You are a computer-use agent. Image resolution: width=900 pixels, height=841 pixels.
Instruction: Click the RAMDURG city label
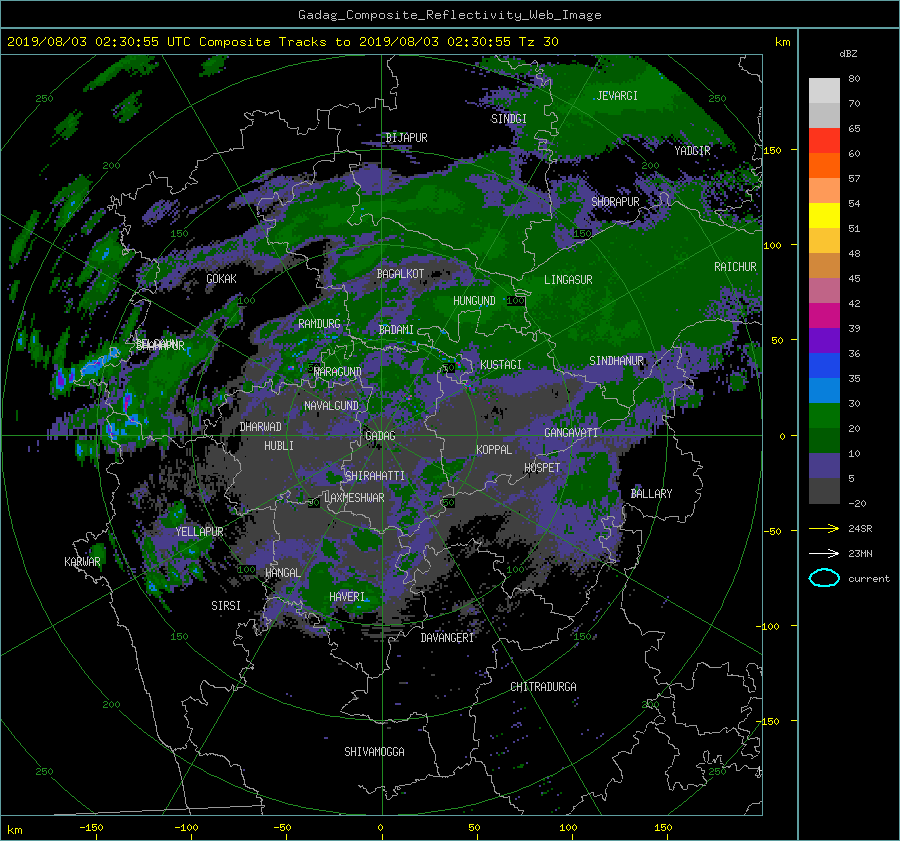[319, 324]
